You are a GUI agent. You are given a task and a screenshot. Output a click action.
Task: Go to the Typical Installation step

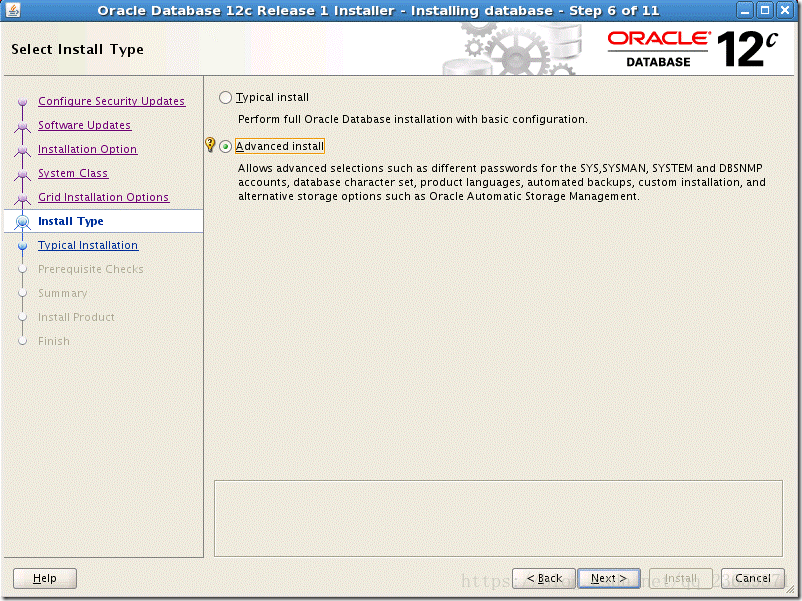pos(88,246)
